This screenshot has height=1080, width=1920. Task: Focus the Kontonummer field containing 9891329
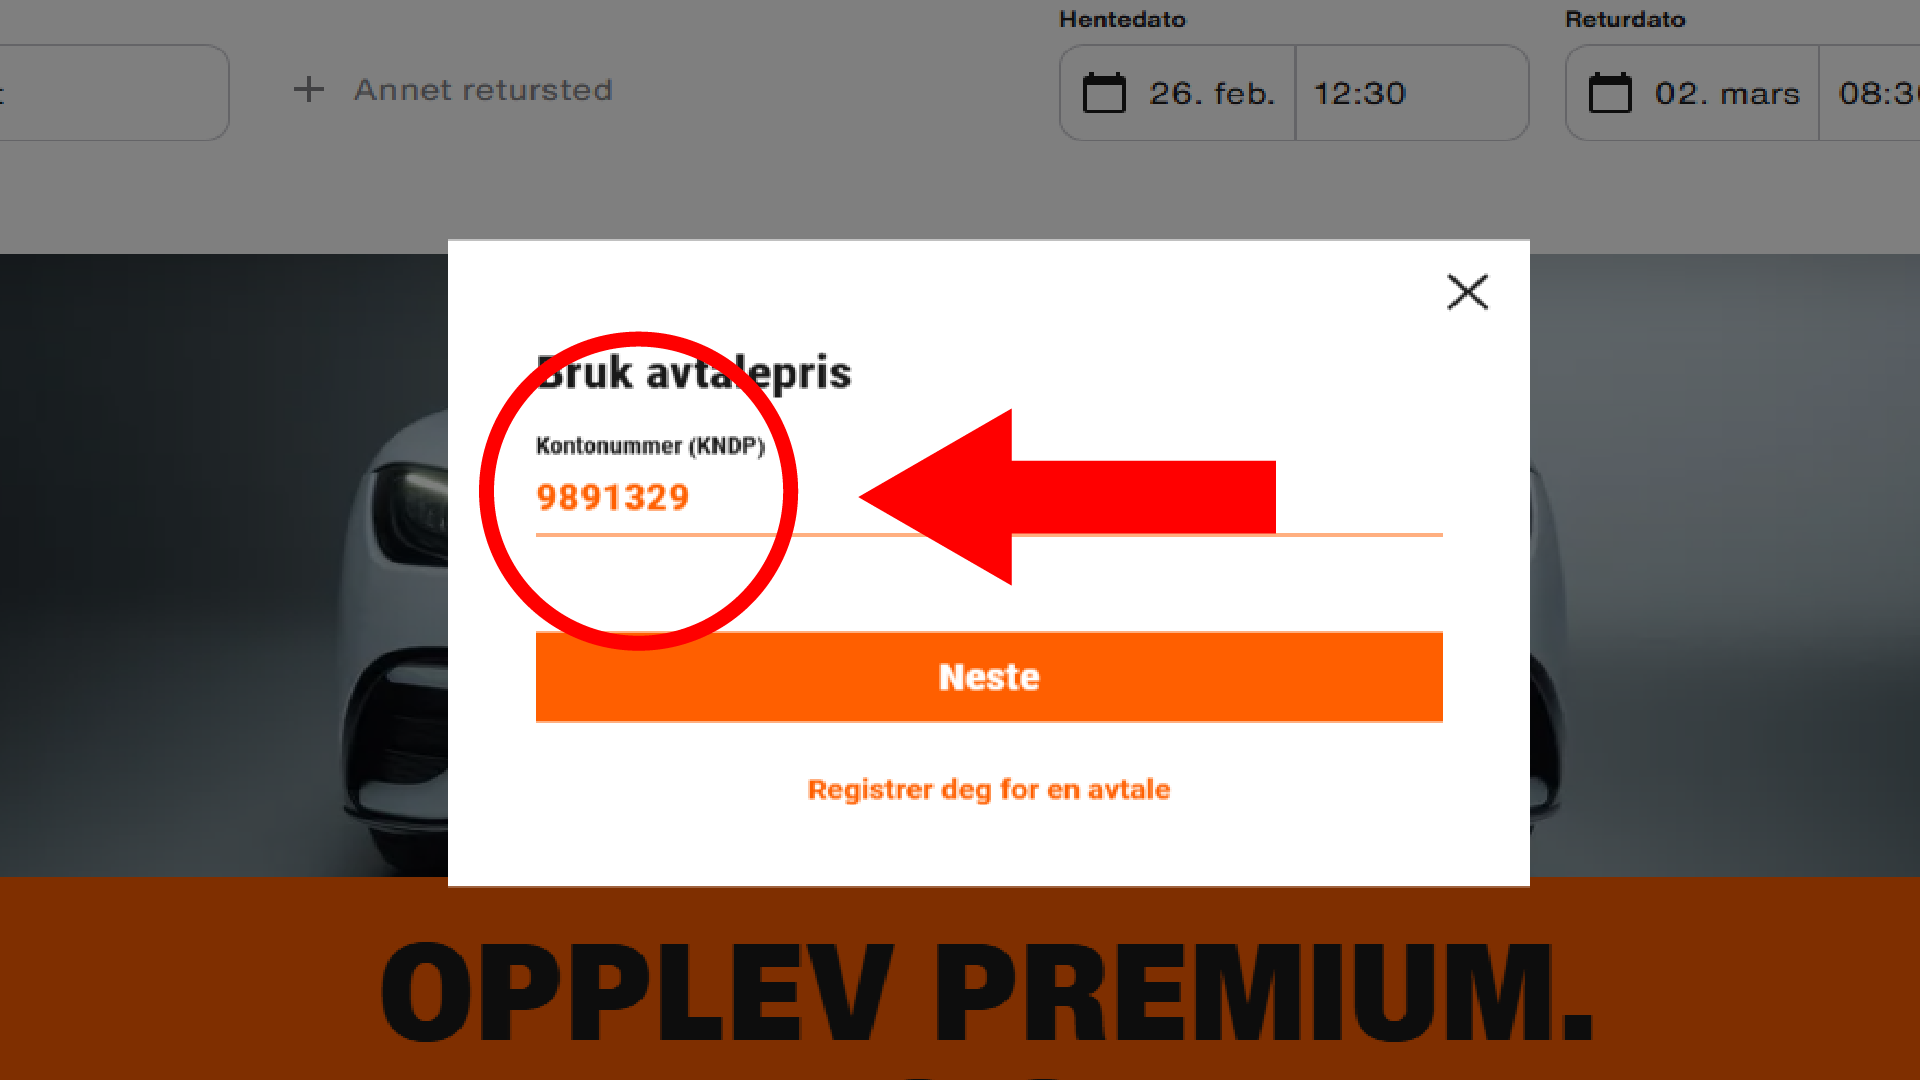tap(989, 498)
